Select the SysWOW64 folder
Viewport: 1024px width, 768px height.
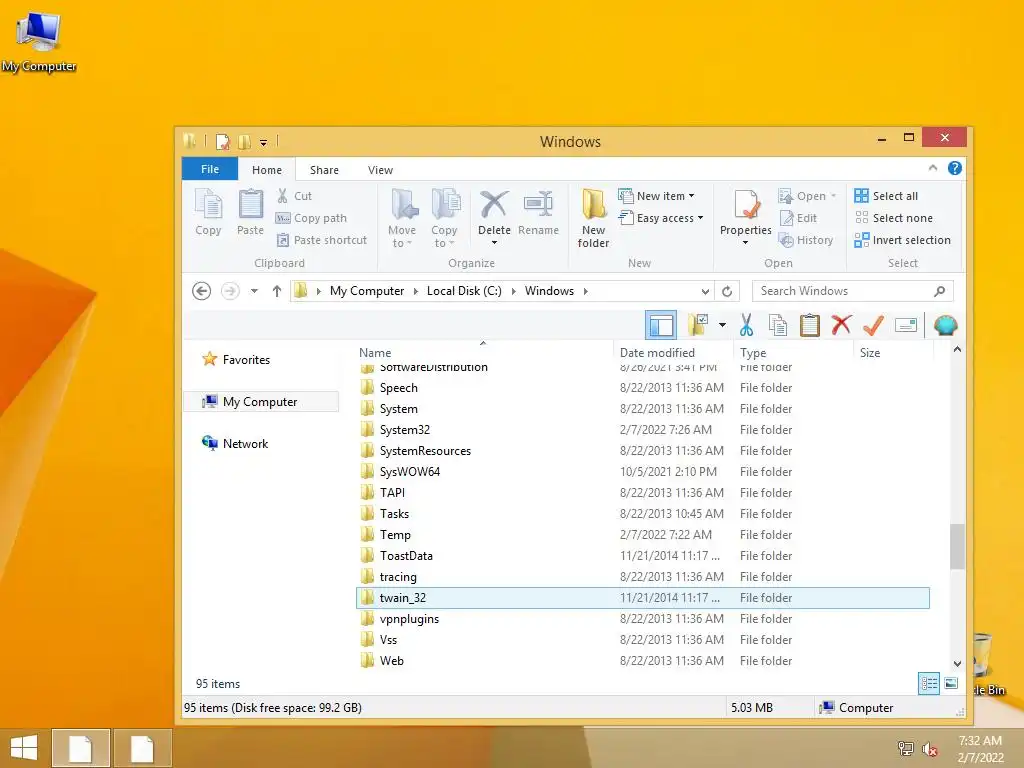pos(643,472)
